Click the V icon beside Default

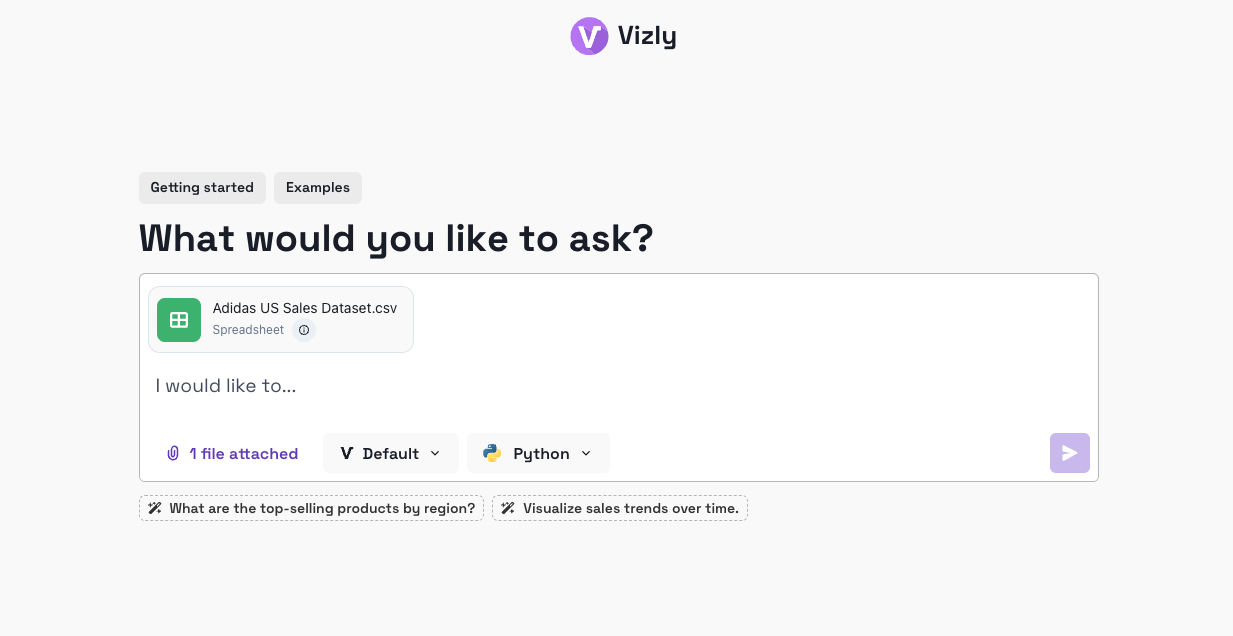[347, 454]
